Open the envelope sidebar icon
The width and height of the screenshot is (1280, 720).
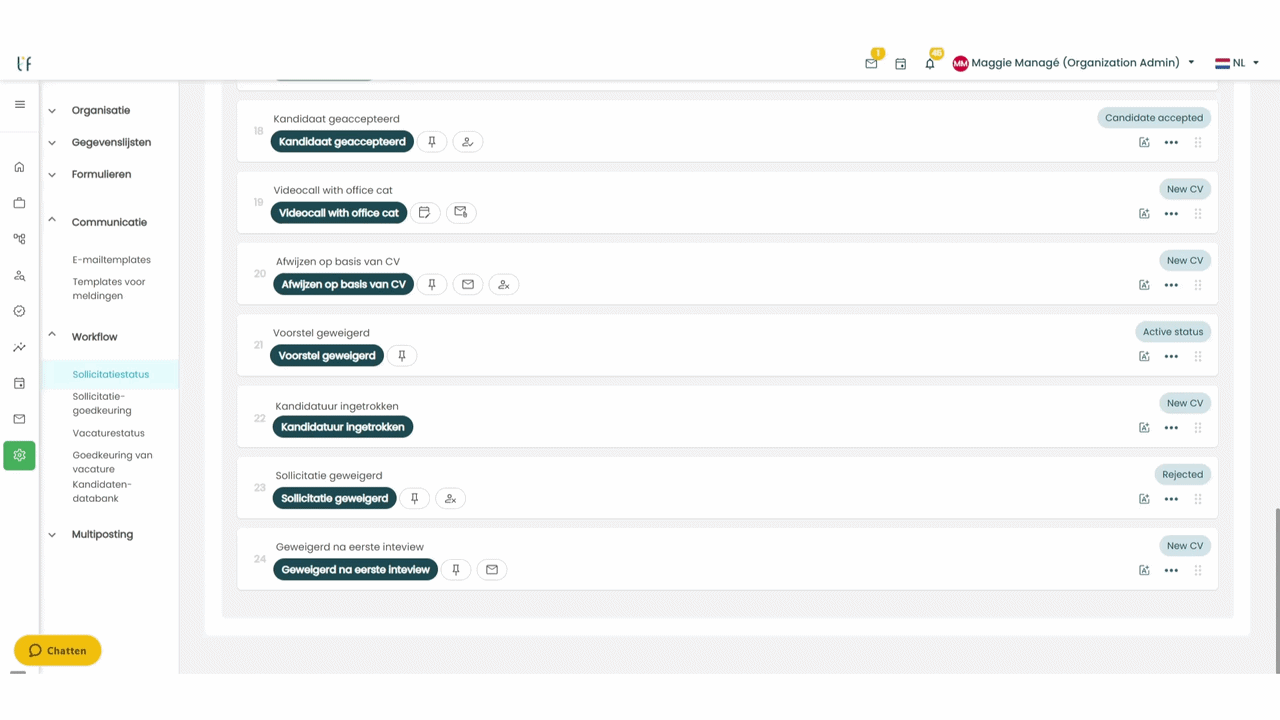(x=19, y=419)
